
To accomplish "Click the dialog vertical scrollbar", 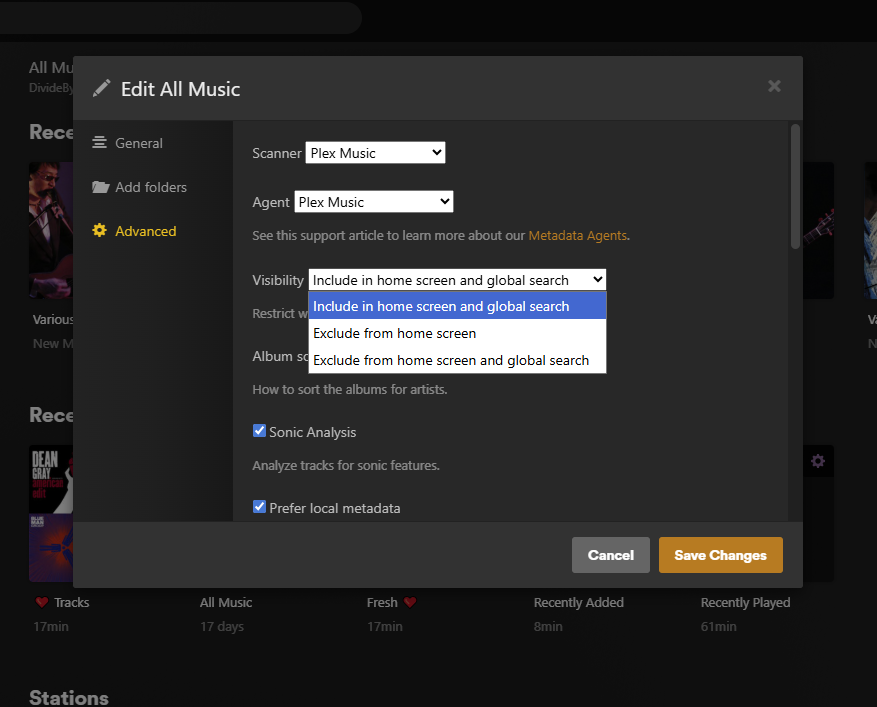I will 795,186.
